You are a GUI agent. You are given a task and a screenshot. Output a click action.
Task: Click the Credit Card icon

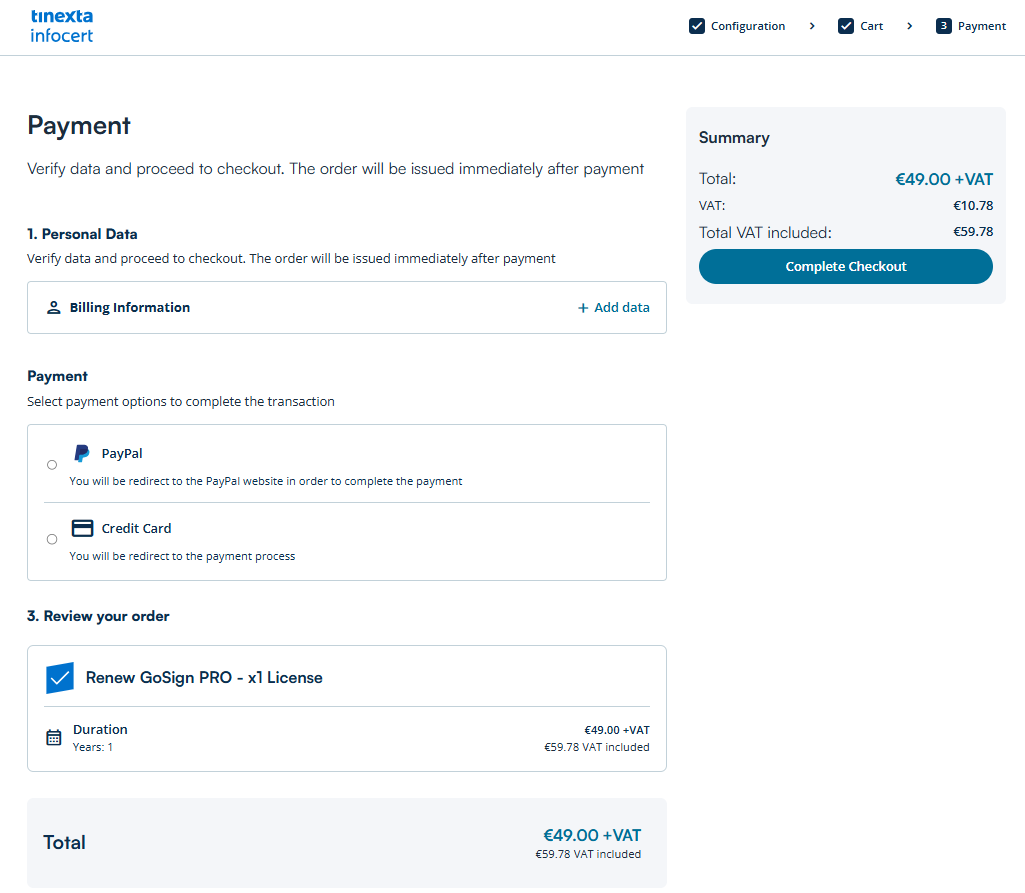82,528
